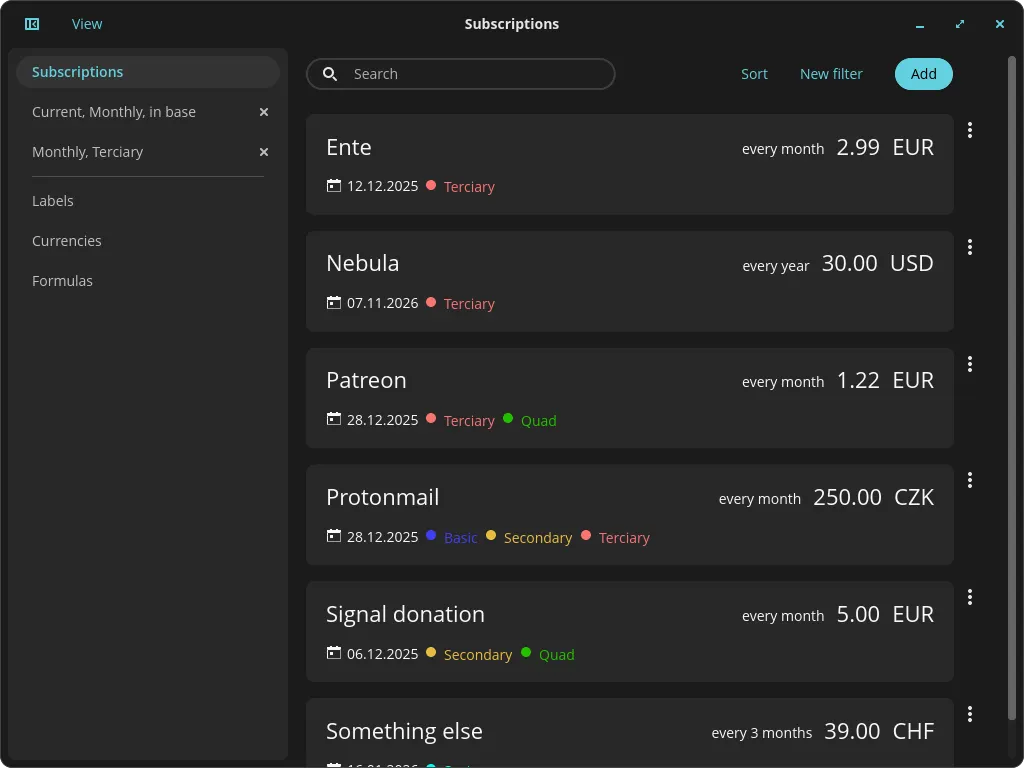
Task: Select the Nebula subscription title
Action: pyautogui.click(x=362, y=263)
